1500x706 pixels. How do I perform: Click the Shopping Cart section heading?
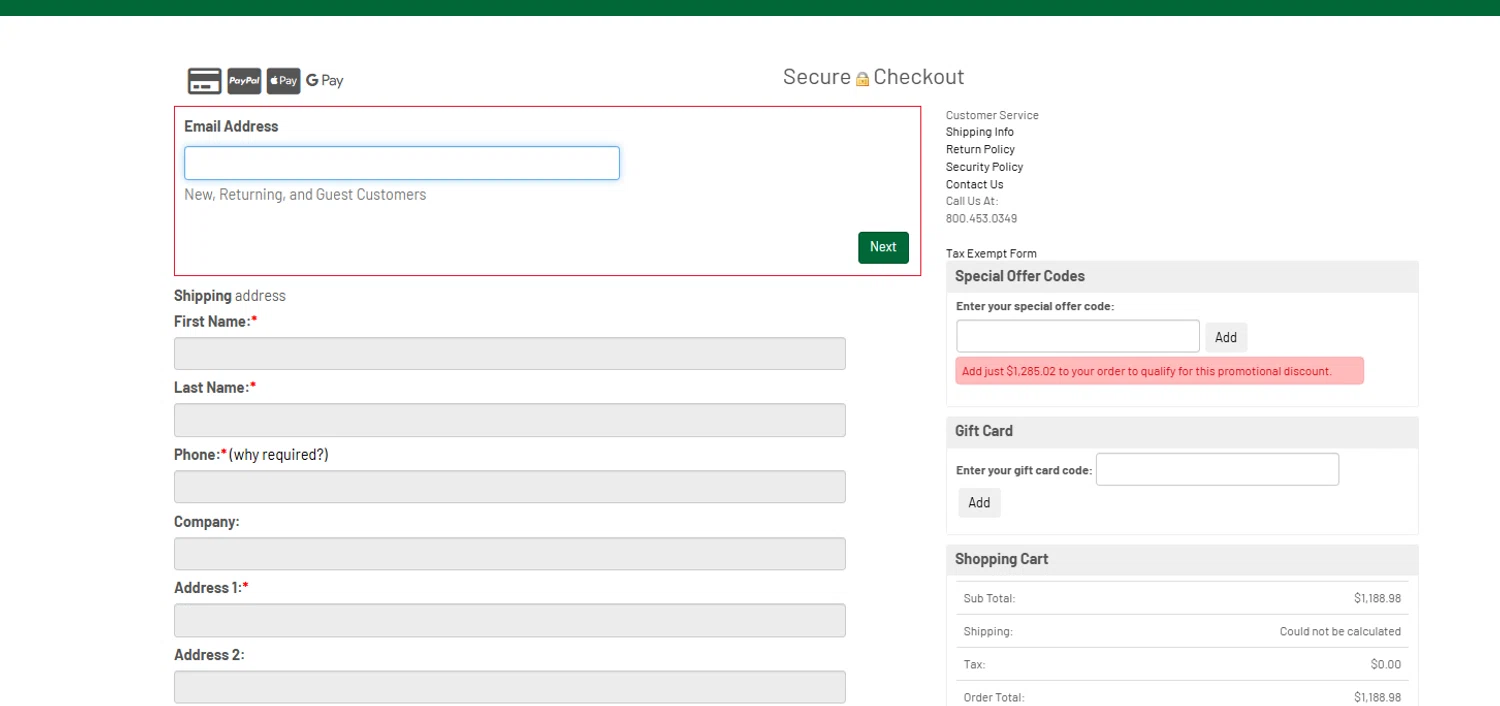(x=1002, y=559)
